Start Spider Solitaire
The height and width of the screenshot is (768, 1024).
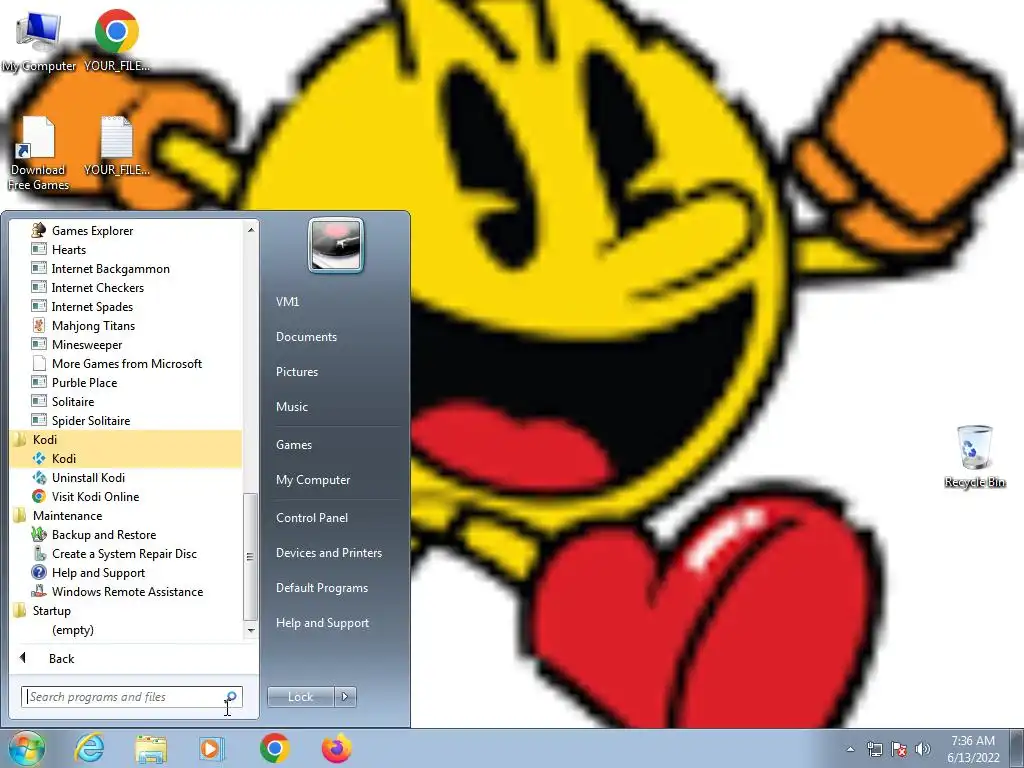[x=91, y=420]
